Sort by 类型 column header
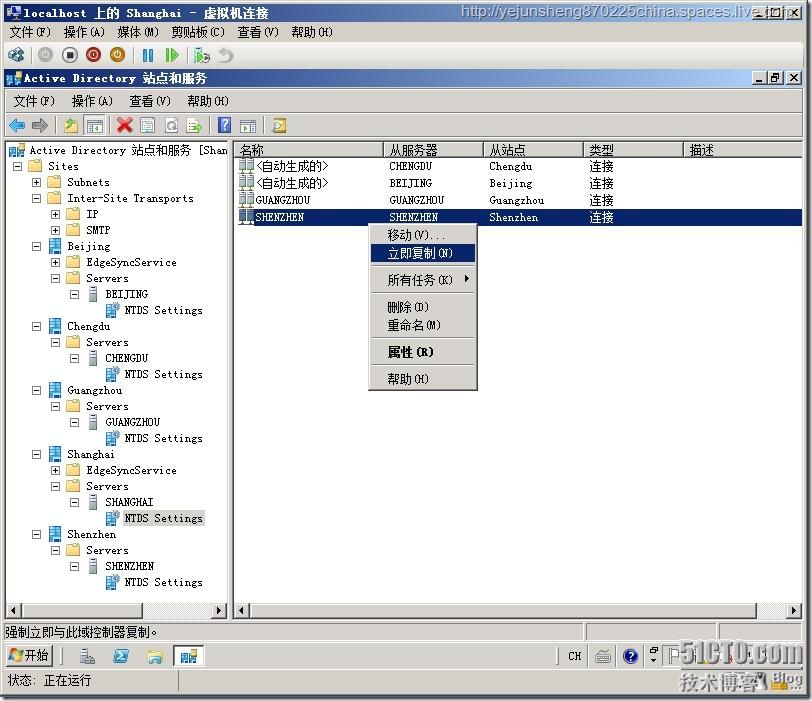The width and height of the screenshot is (812, 701). (633, 150)
